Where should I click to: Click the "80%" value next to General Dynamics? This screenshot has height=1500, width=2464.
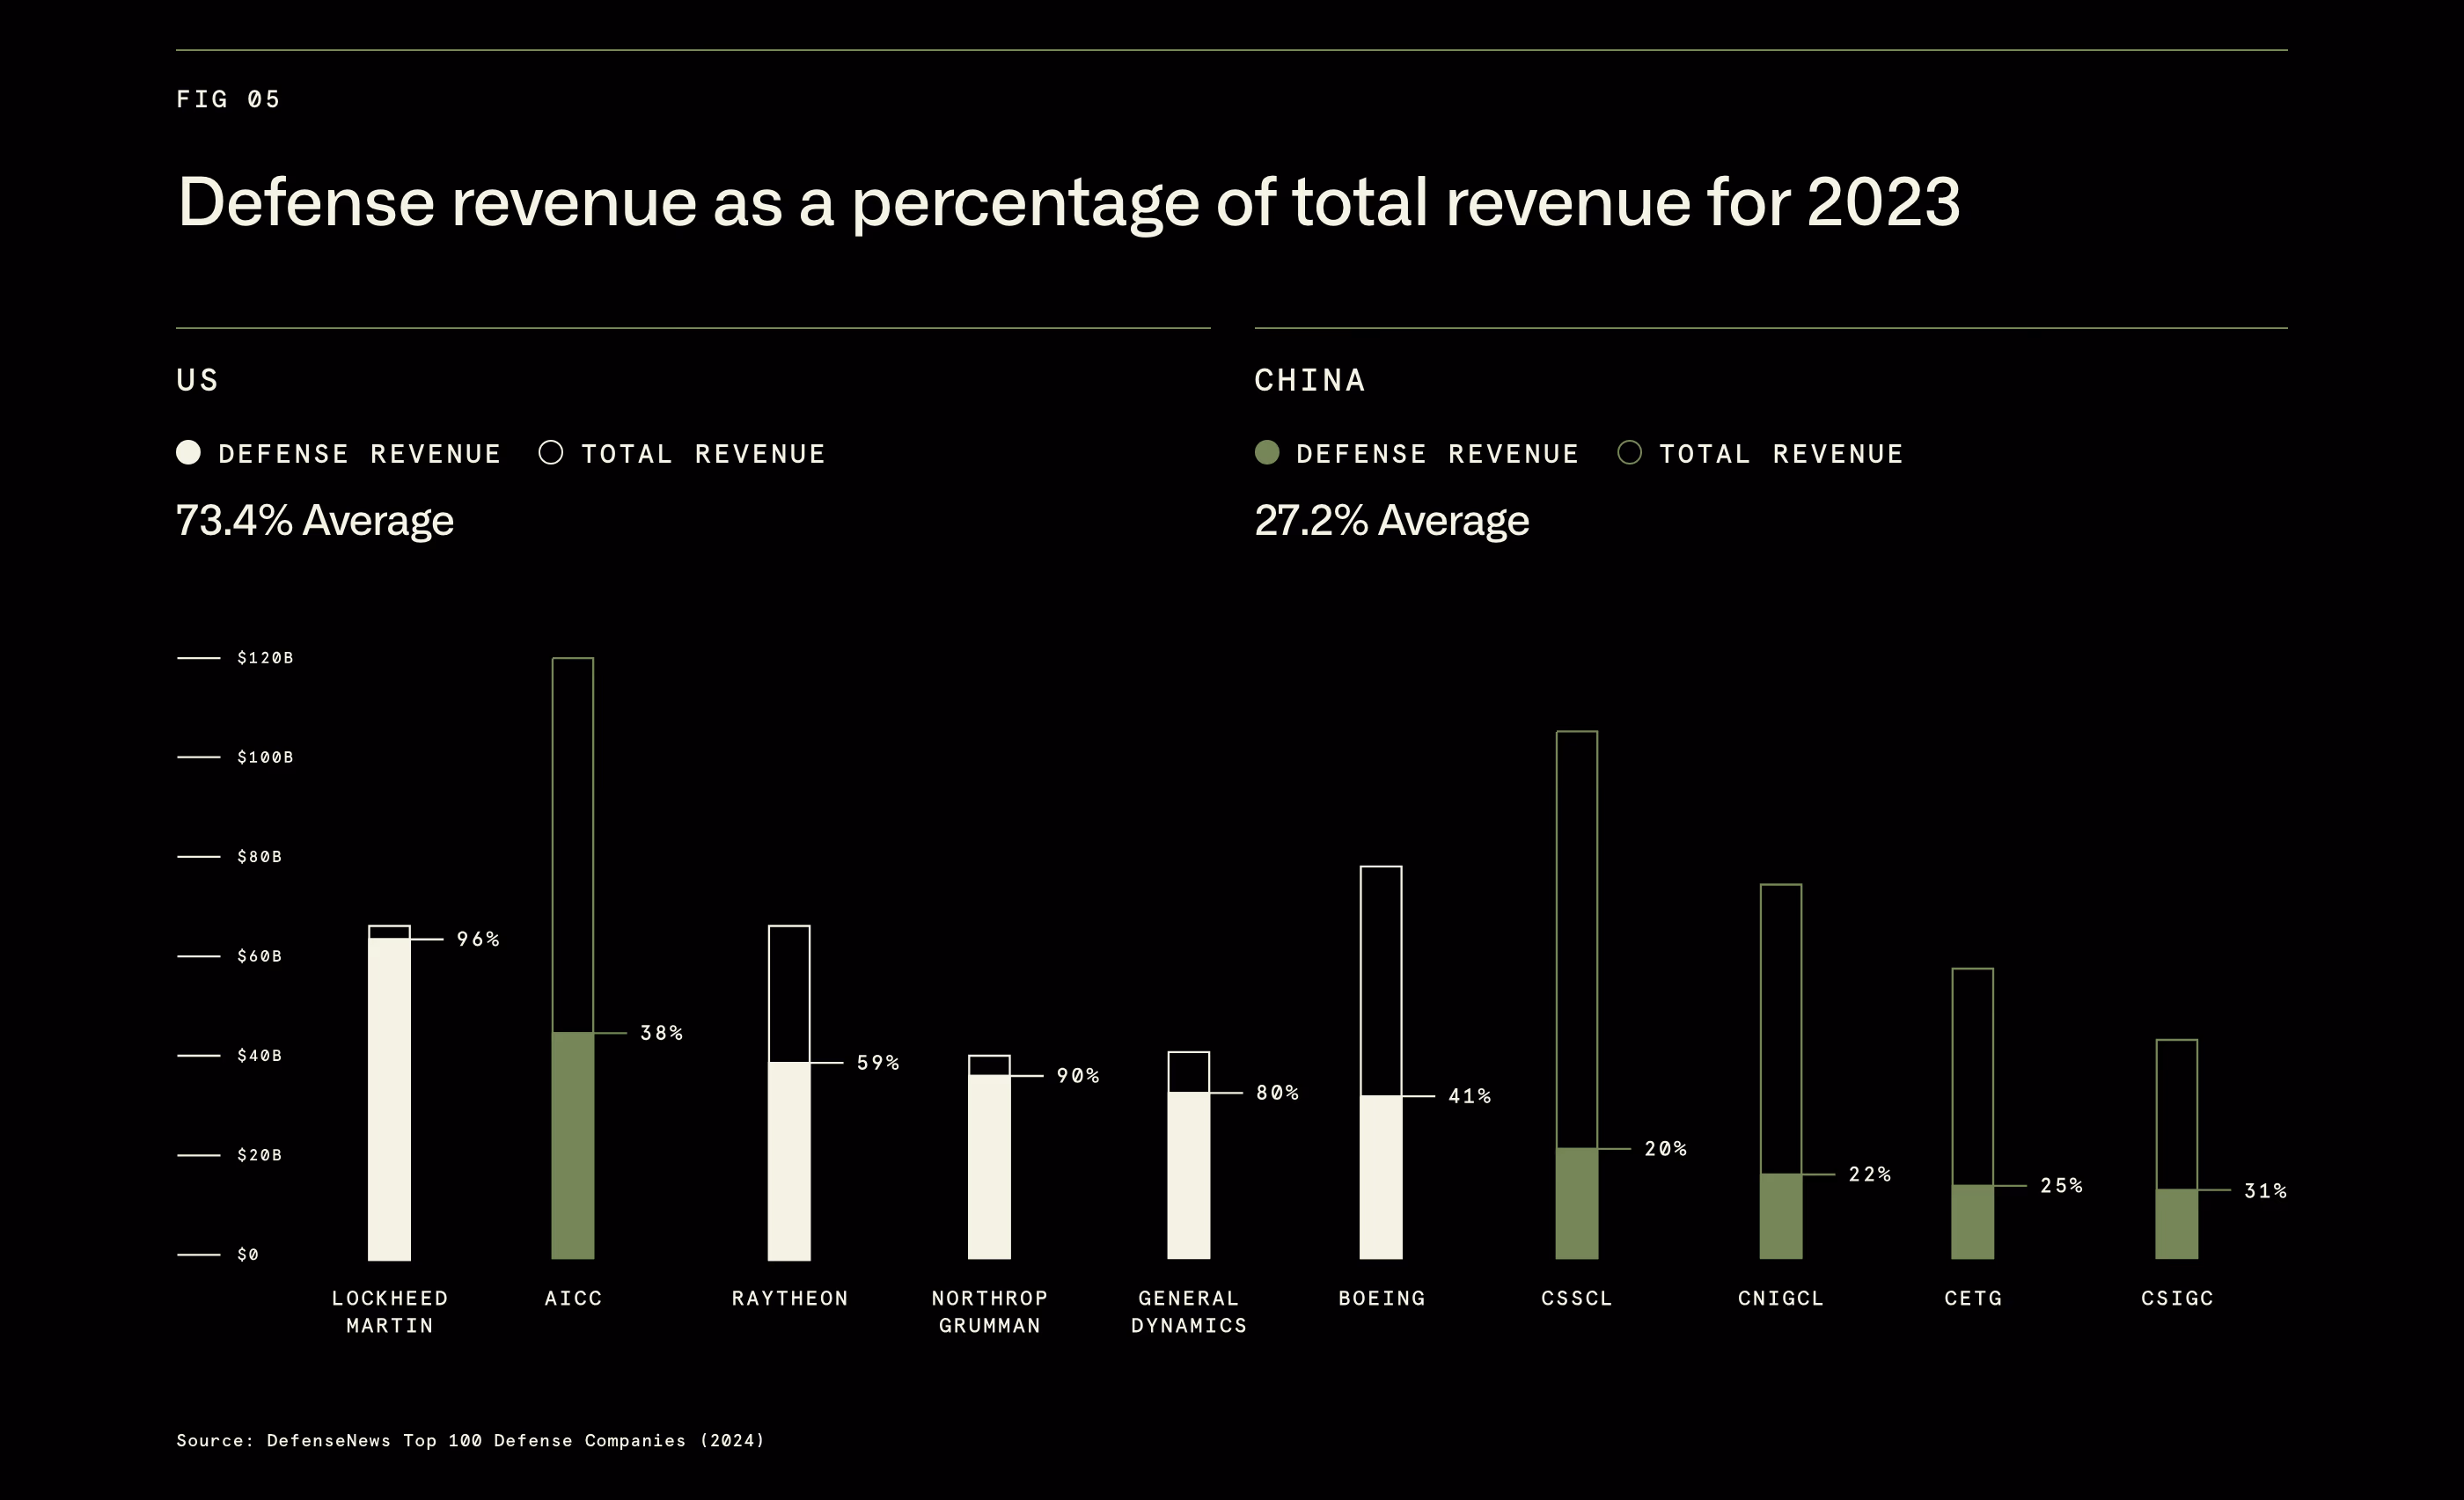pos(1278,1093)
